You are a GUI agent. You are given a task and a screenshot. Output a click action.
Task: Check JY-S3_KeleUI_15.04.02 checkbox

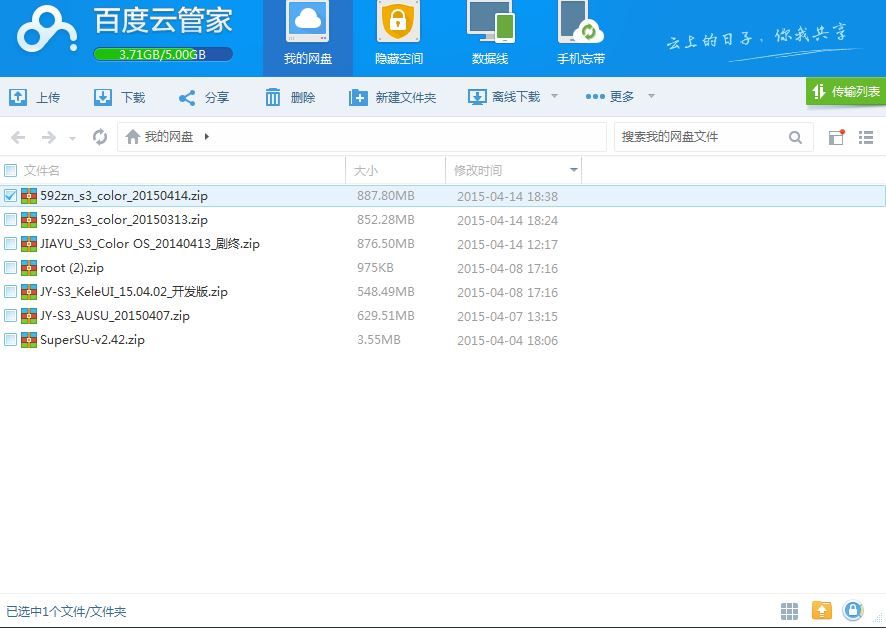coord(10,292)
